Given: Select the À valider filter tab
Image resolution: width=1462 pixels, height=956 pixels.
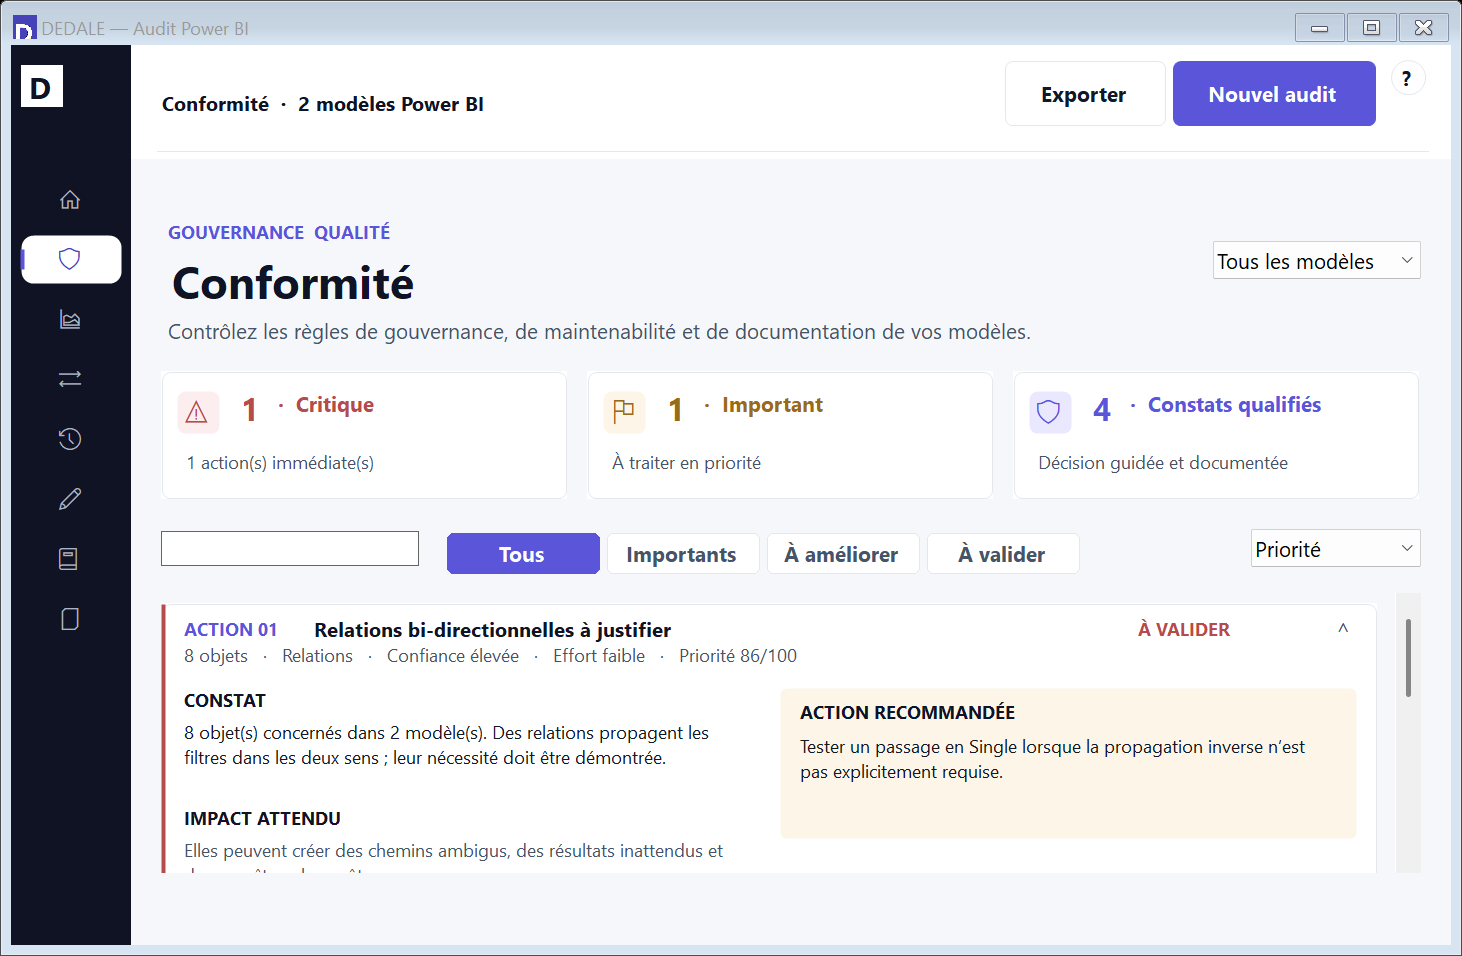Looking at the screenshot, I should tap(1003, 554).
